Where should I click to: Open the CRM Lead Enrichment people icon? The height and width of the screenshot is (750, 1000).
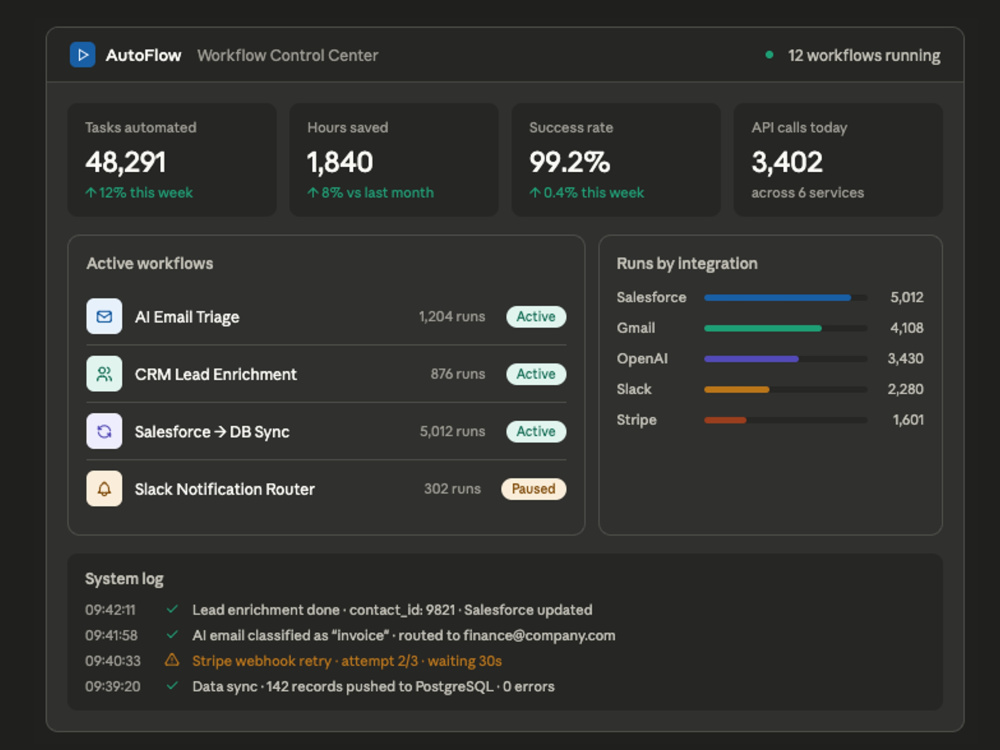click(104, 374)
